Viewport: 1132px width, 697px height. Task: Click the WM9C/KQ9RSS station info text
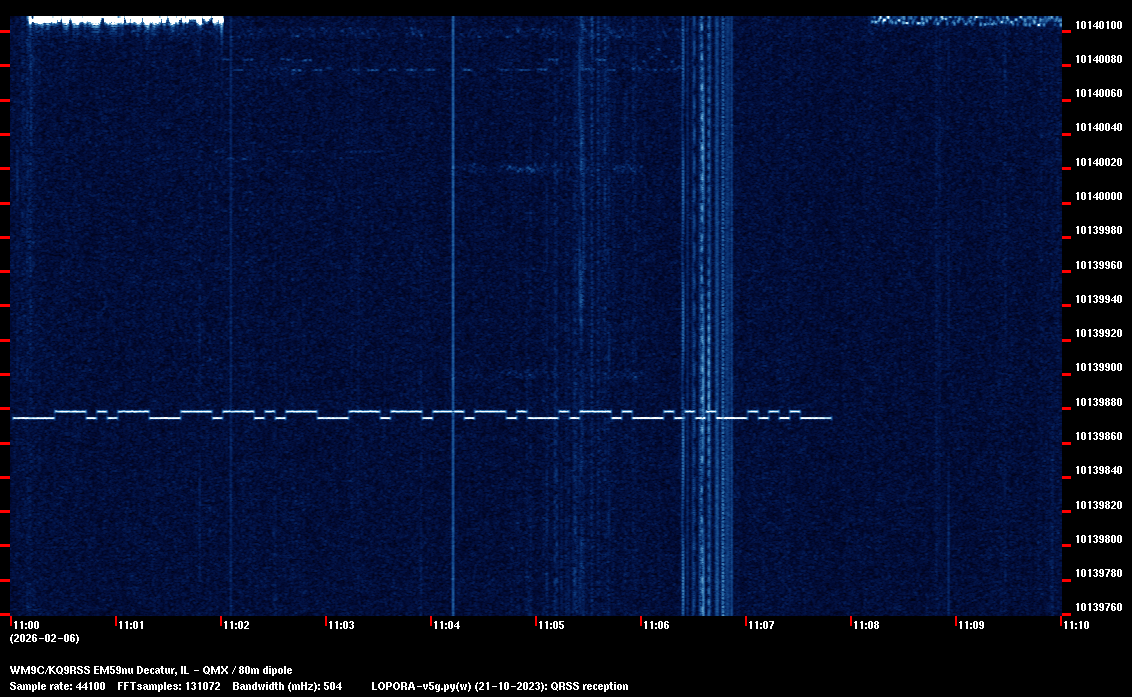(151, 670)
